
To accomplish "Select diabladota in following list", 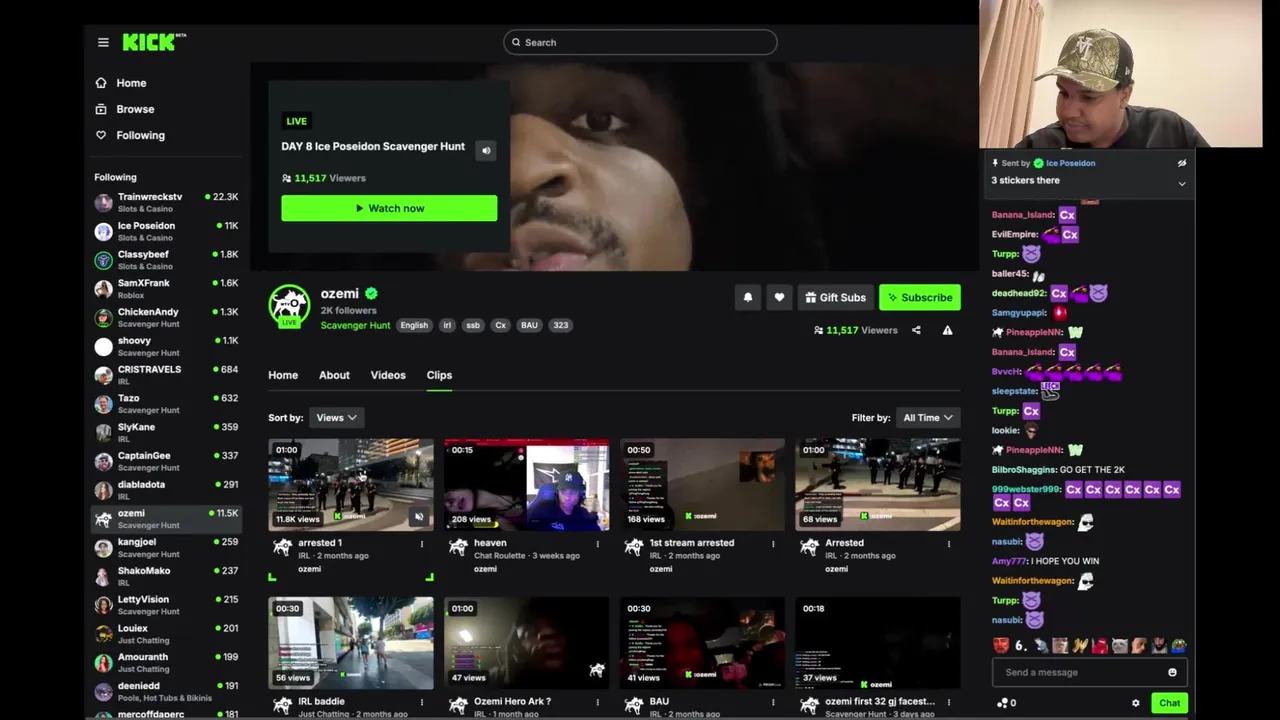I will (166, 490).
